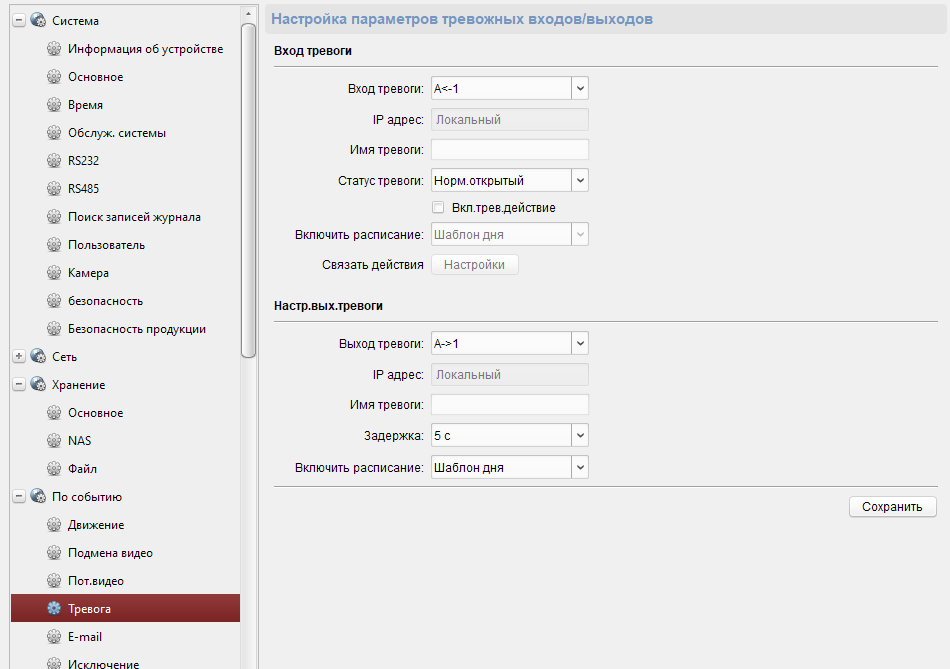Viewport: 950px width, 669px height.
Task: Enable the Вкл.трев.действие checkbox
Action: [x=438, y=208]
